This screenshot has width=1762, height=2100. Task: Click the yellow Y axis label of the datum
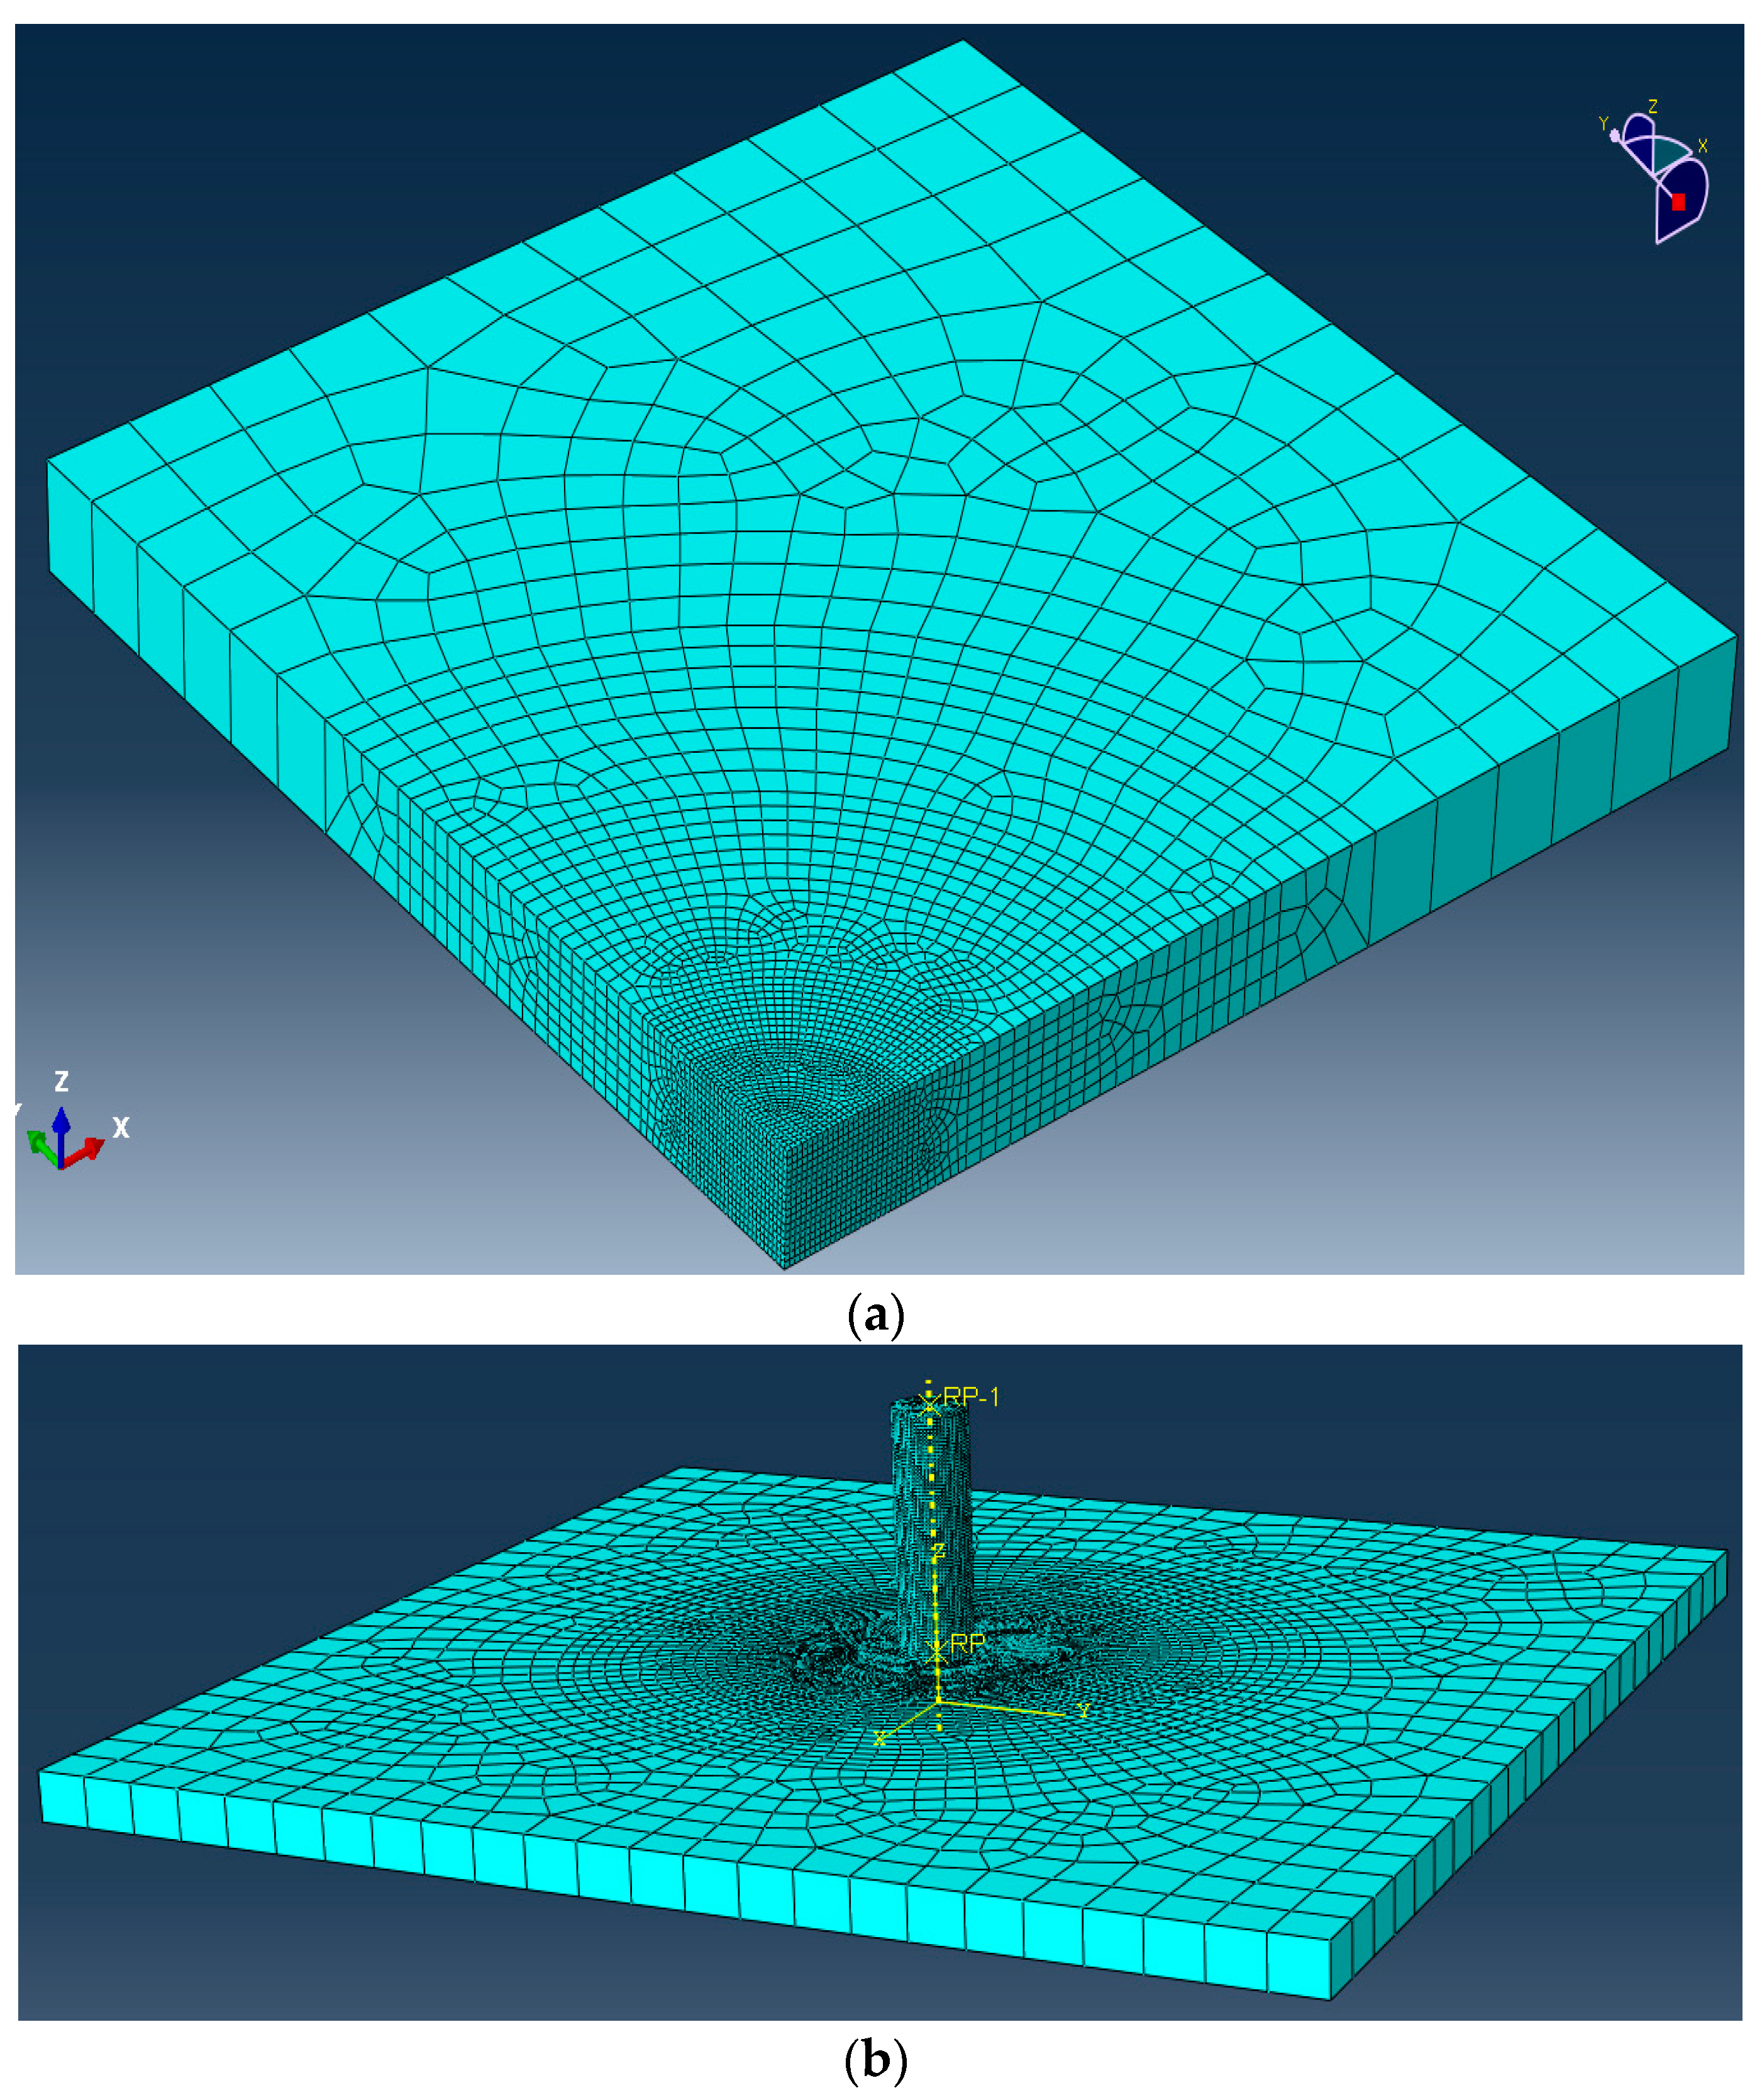point(1083,1711)
